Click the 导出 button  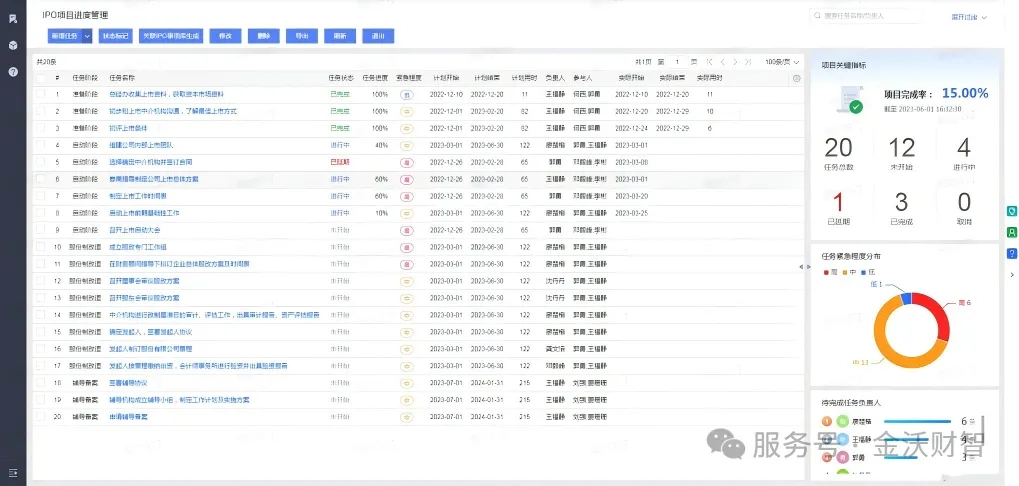coord(302,36)
